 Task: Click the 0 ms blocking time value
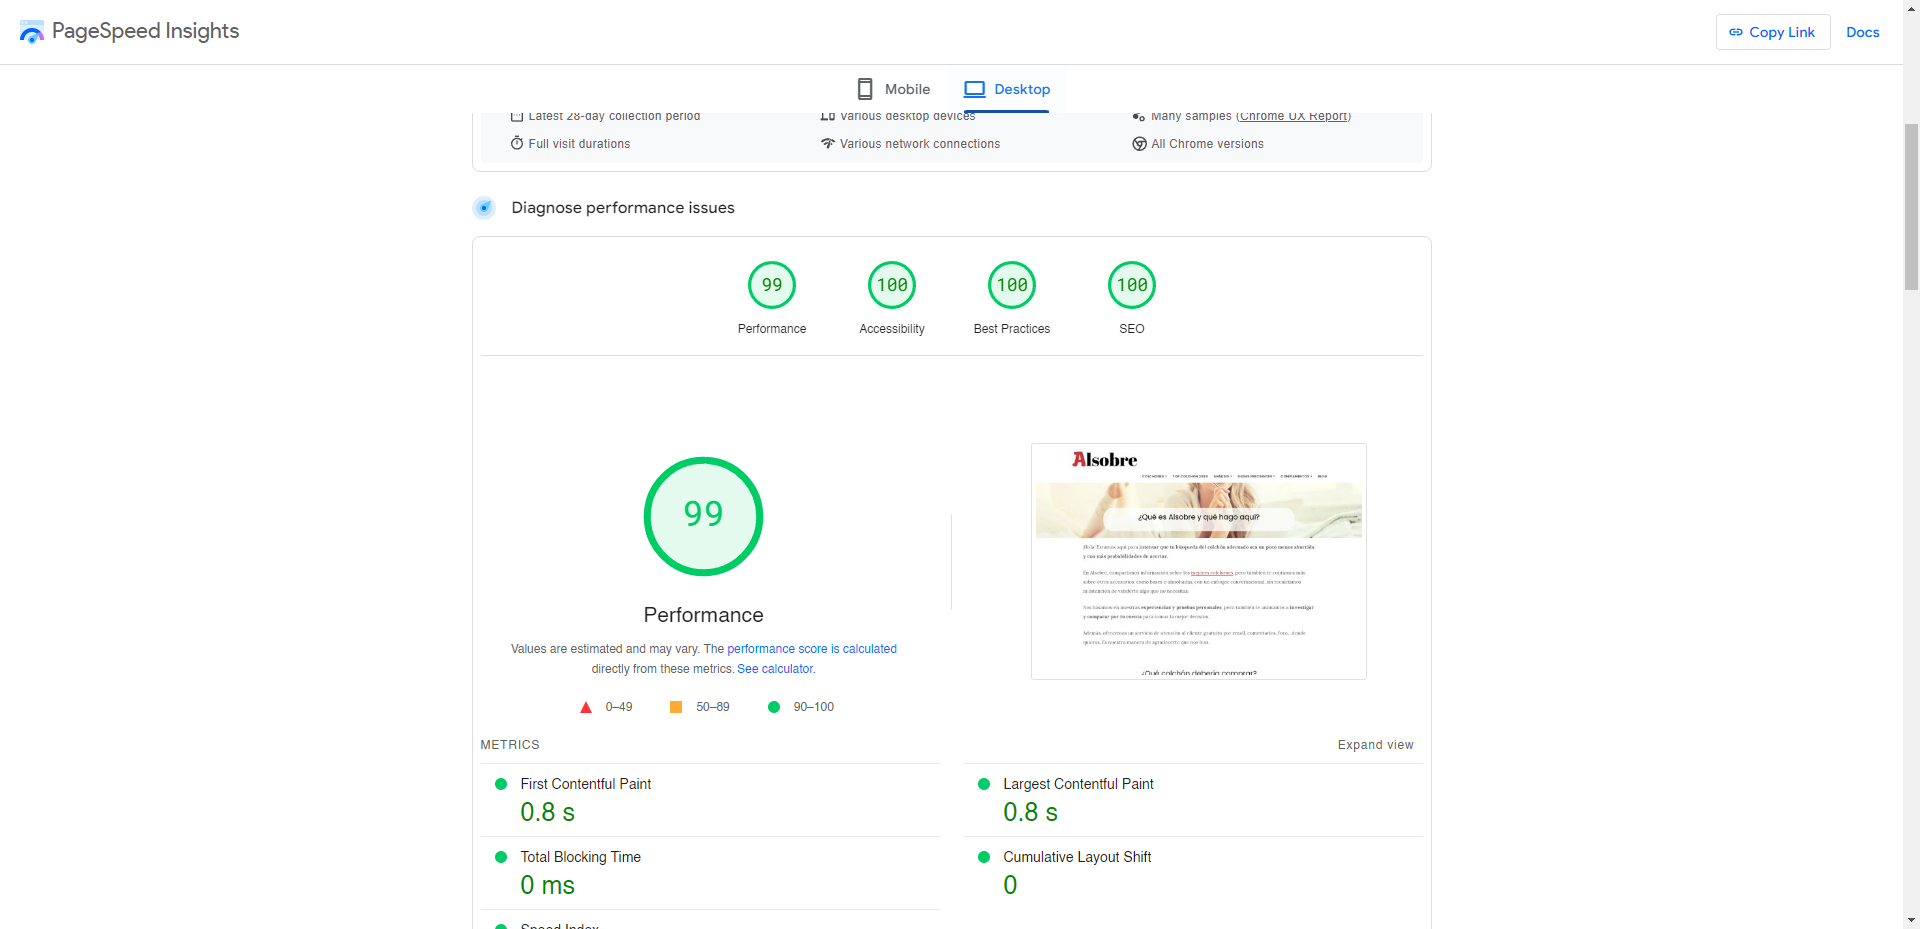click(547, 885)
